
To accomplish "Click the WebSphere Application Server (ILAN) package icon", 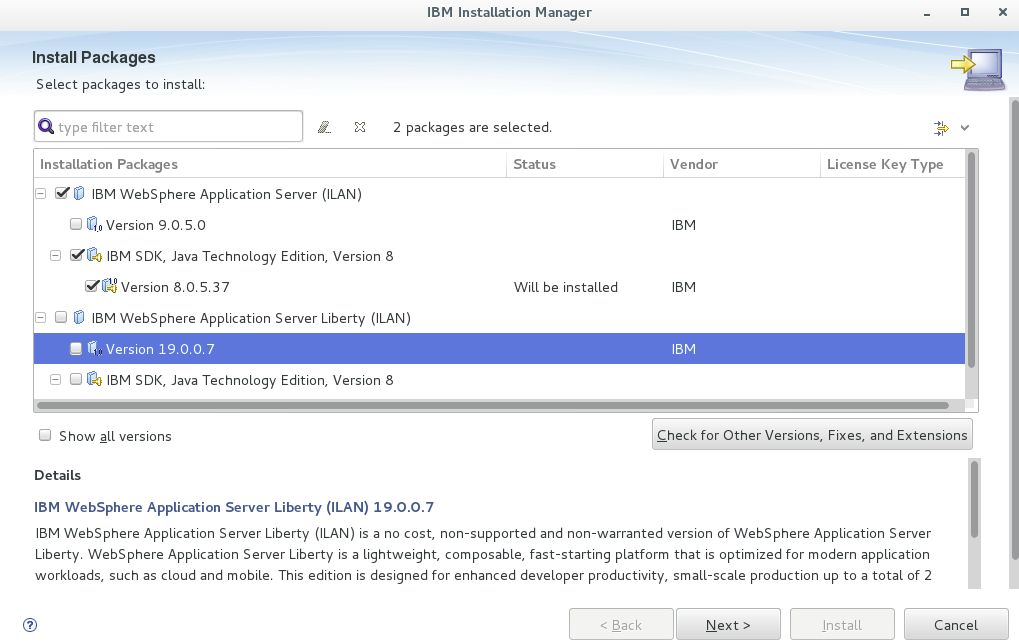I will [x=79, y=194].
